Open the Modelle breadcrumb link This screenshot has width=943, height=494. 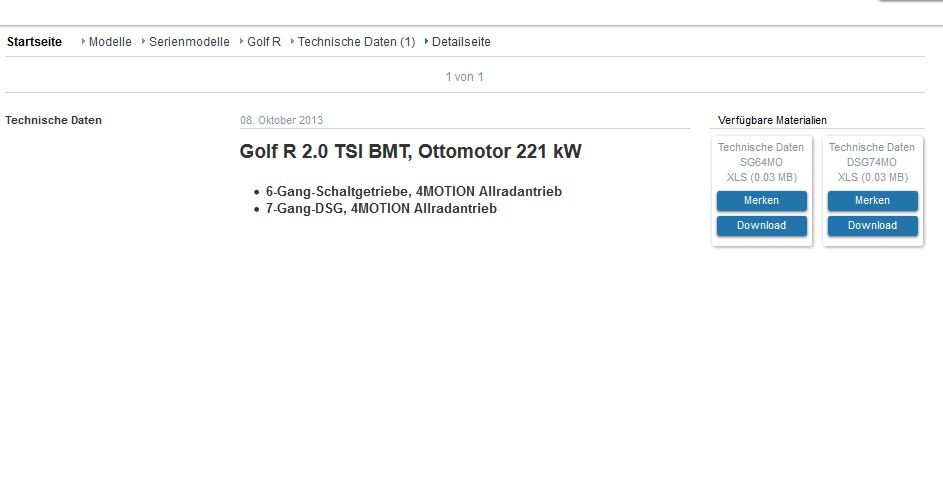[x=110, y=42]
